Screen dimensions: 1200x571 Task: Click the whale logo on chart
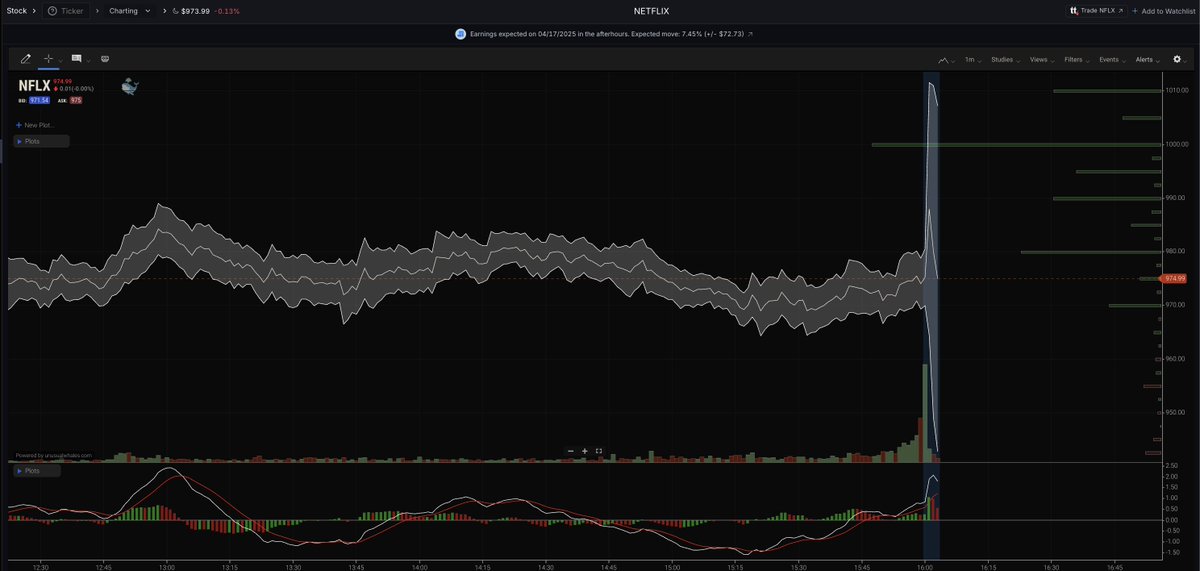(x=130, y=87)
